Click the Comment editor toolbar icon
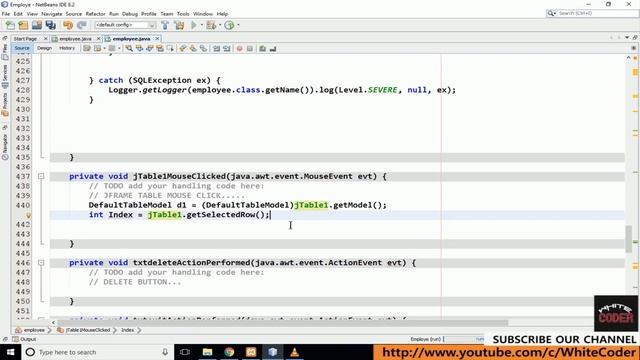 pos(262,49)
